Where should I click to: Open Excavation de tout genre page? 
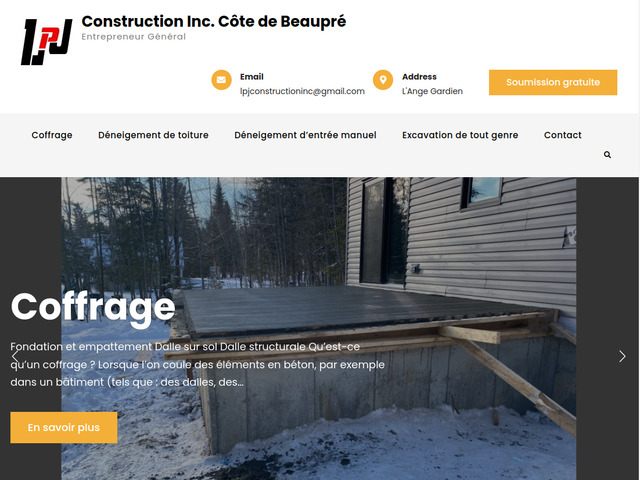(460, 135)
